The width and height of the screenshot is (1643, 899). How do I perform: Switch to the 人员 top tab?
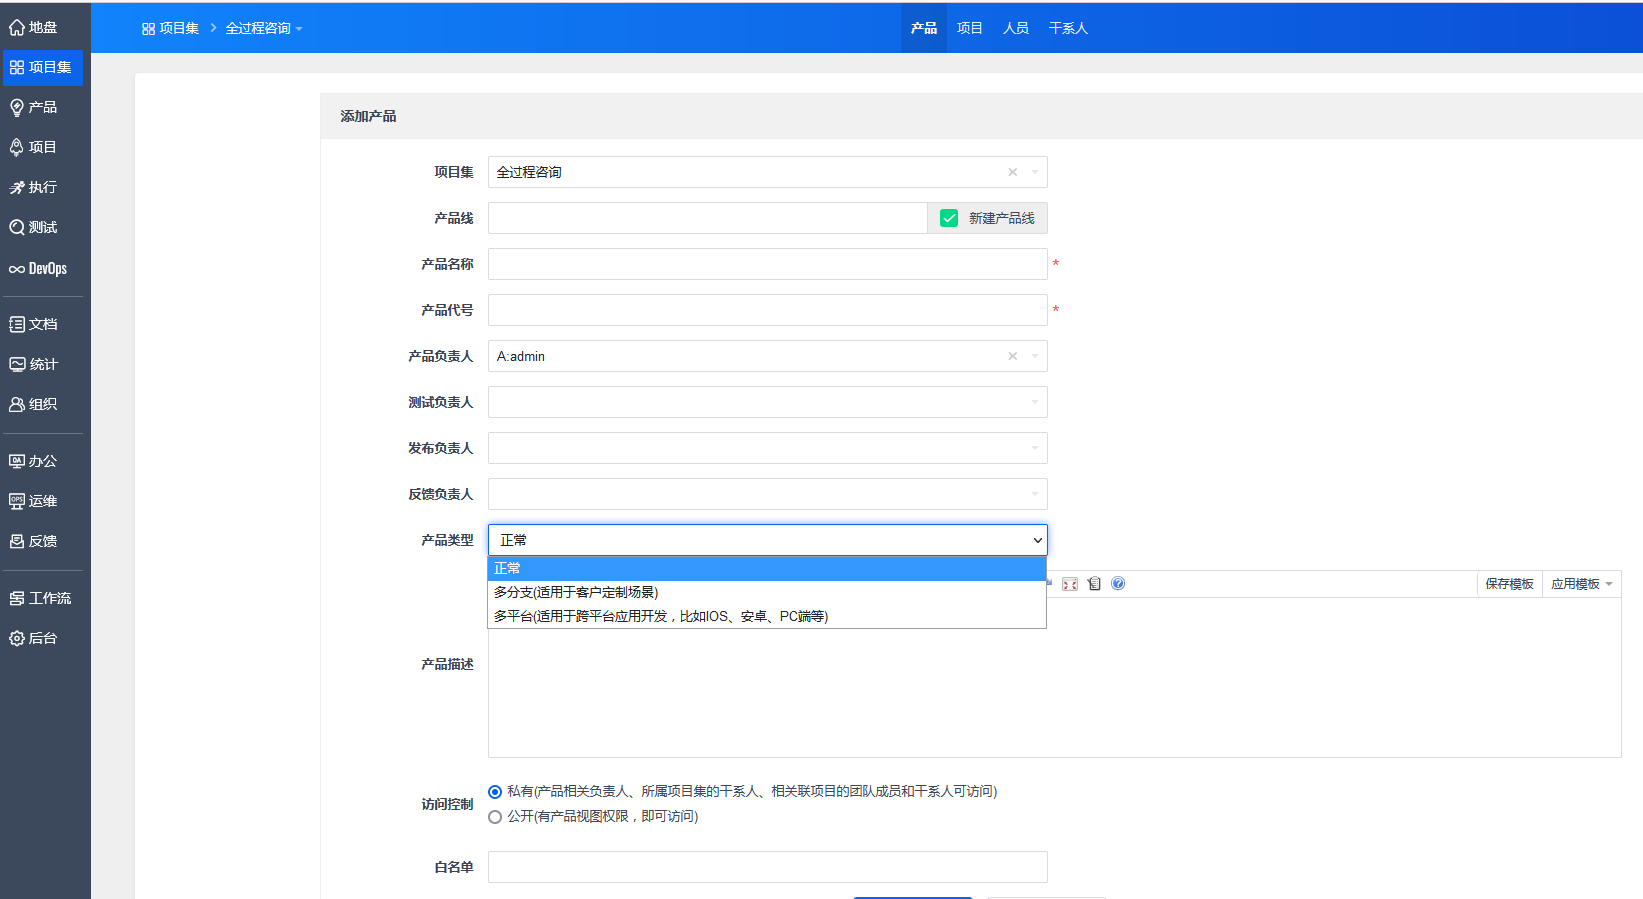(1016, 28)
